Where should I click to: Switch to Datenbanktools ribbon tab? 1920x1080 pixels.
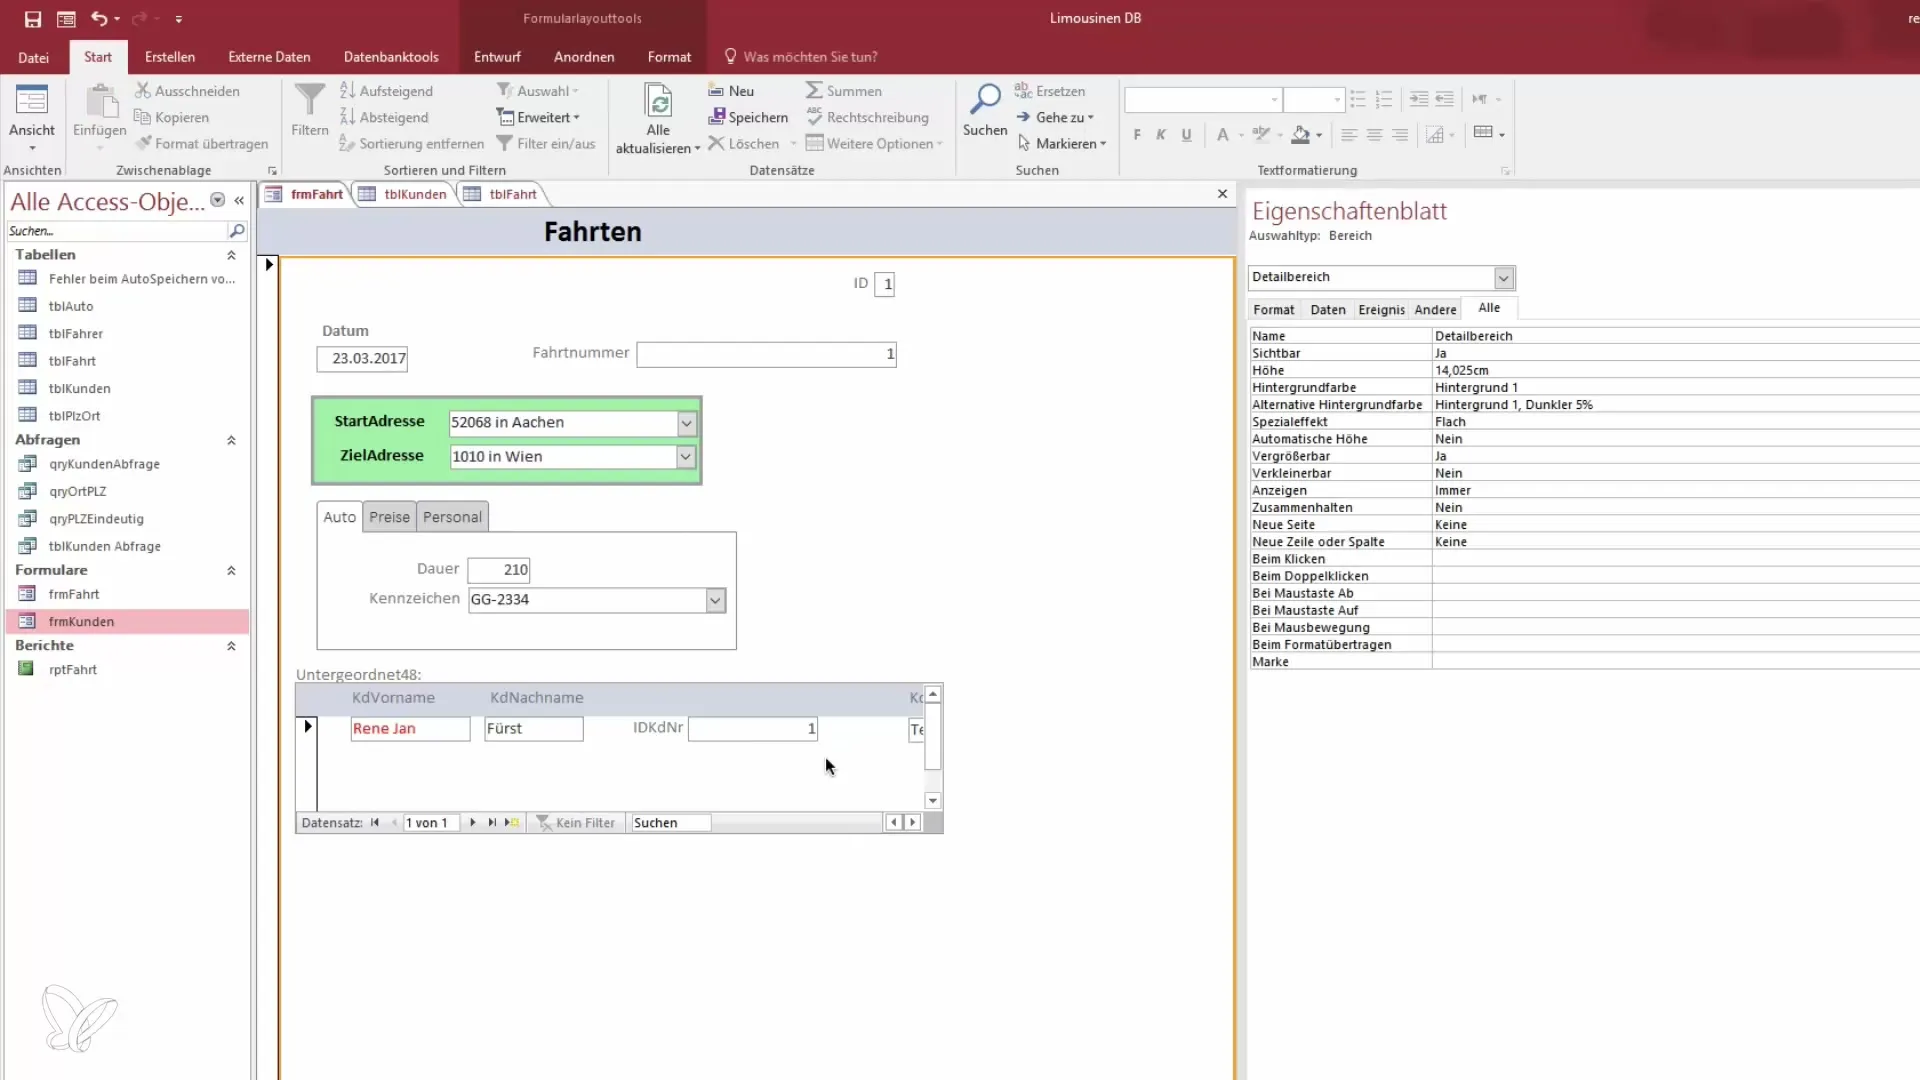click(x=391, y=57)
